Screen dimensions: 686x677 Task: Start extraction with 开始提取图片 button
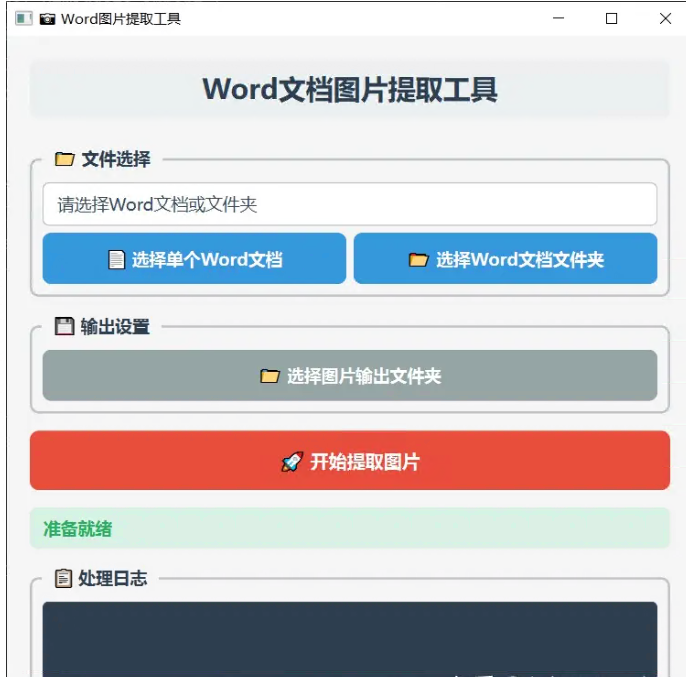[349, 461]
